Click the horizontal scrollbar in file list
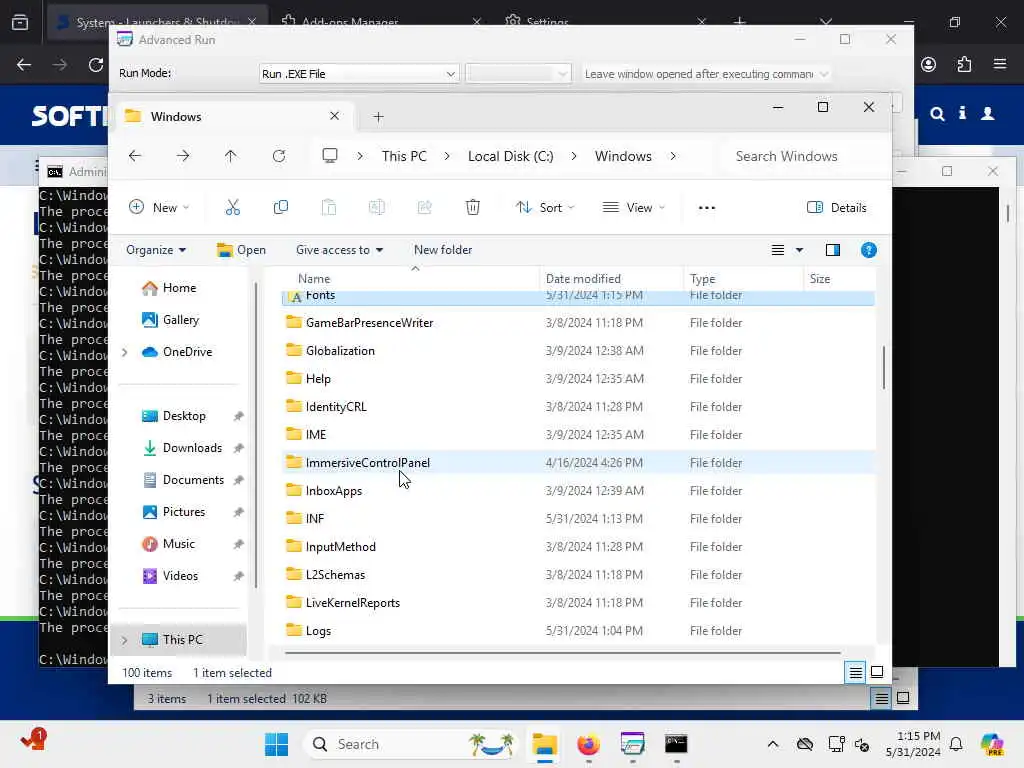The height and width of the screenshot is (768, 1024). click(x=562, y=652)
